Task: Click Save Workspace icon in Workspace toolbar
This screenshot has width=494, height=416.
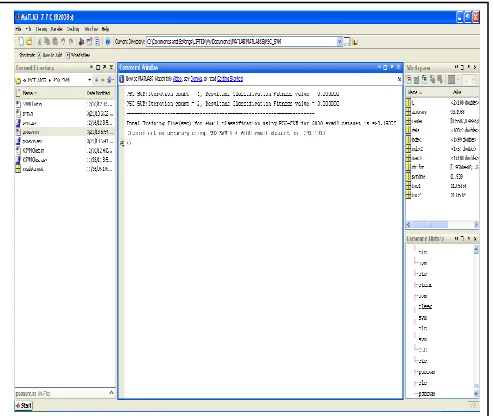Action: pyautogui.click(x=432, y=79)
